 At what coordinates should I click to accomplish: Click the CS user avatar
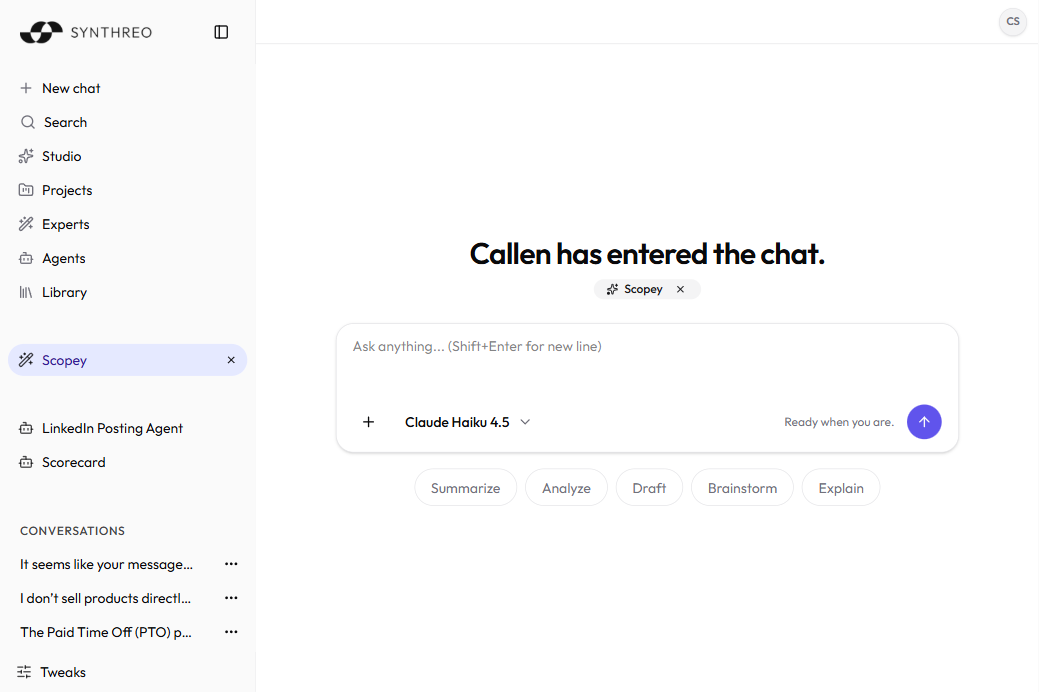coord(1012,21)
